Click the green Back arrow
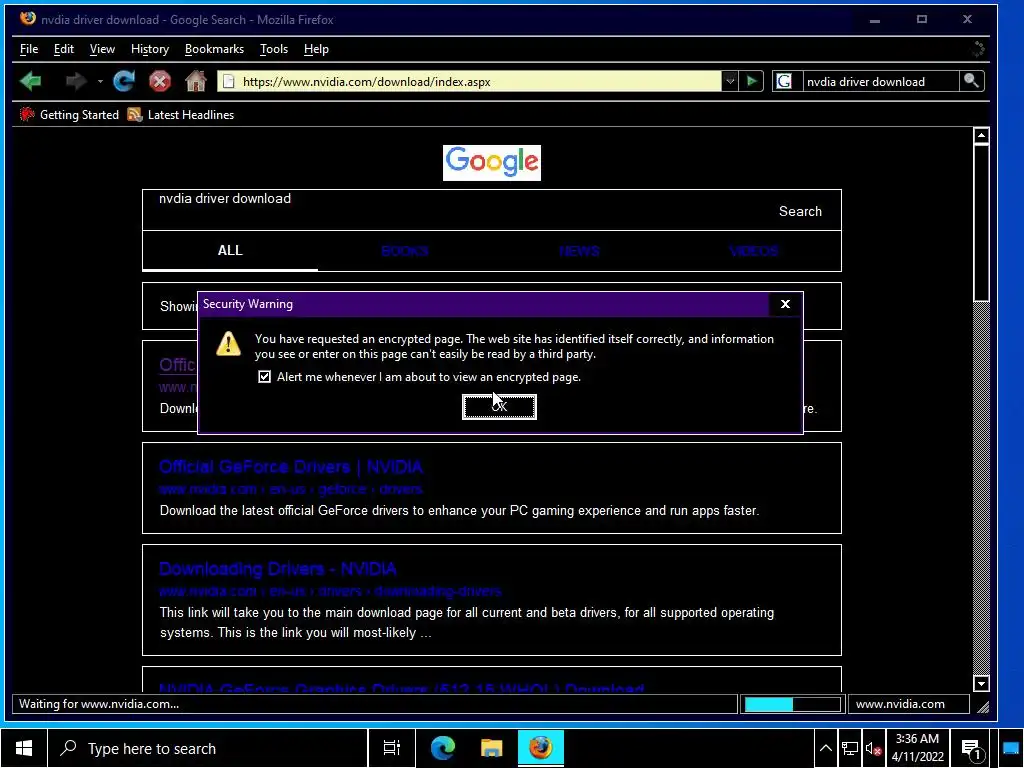 click(31, 82)
